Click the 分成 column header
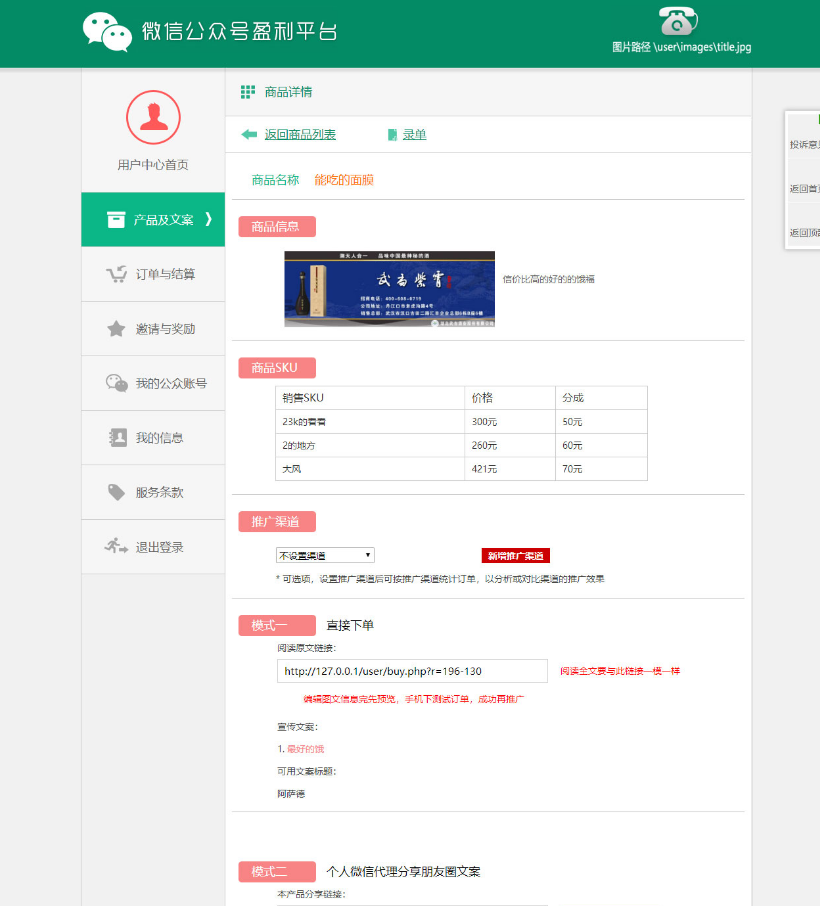This screenshot has width=820, height=906. pyautogui.click(x=601, y=398)
